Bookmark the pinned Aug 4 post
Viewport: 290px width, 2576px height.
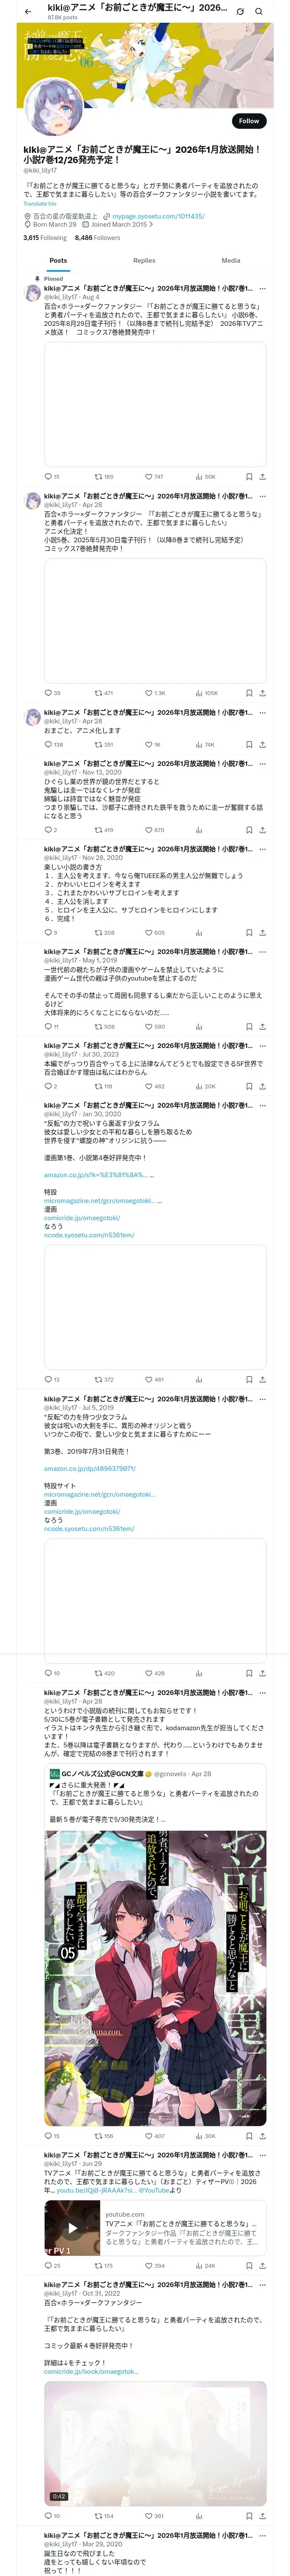249,477
